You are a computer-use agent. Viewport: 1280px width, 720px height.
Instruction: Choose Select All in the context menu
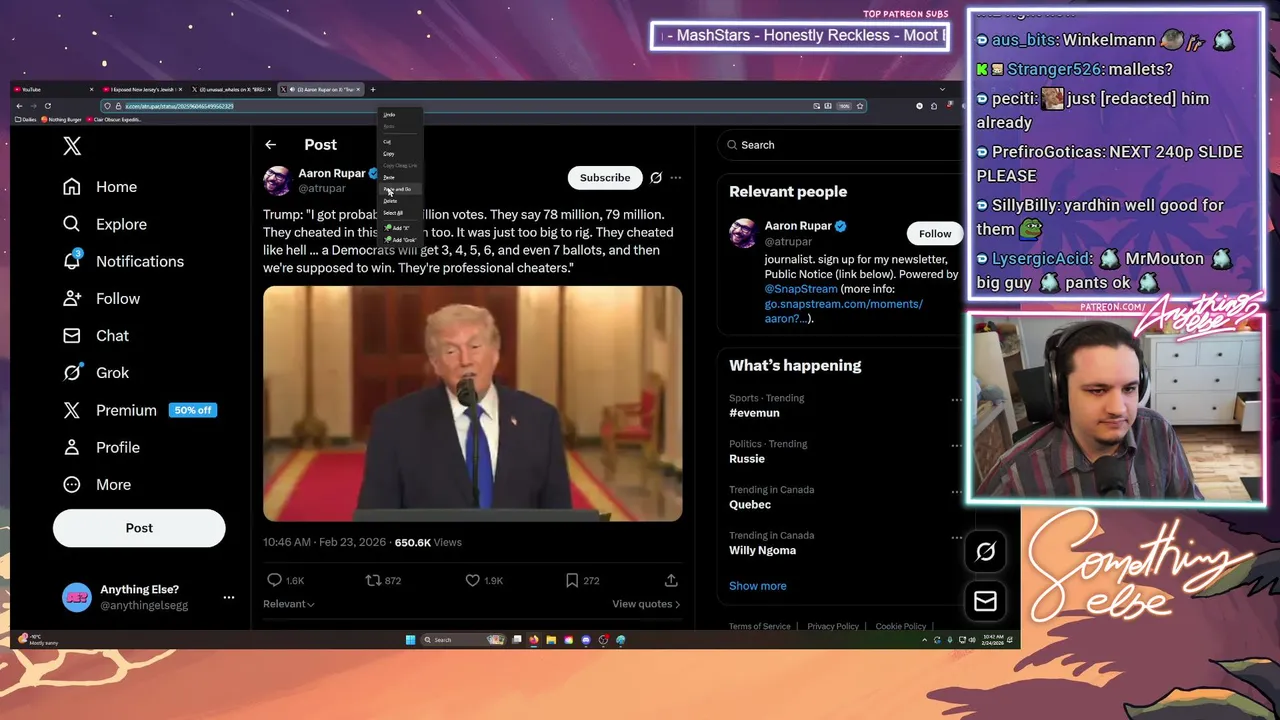(402, 213)
